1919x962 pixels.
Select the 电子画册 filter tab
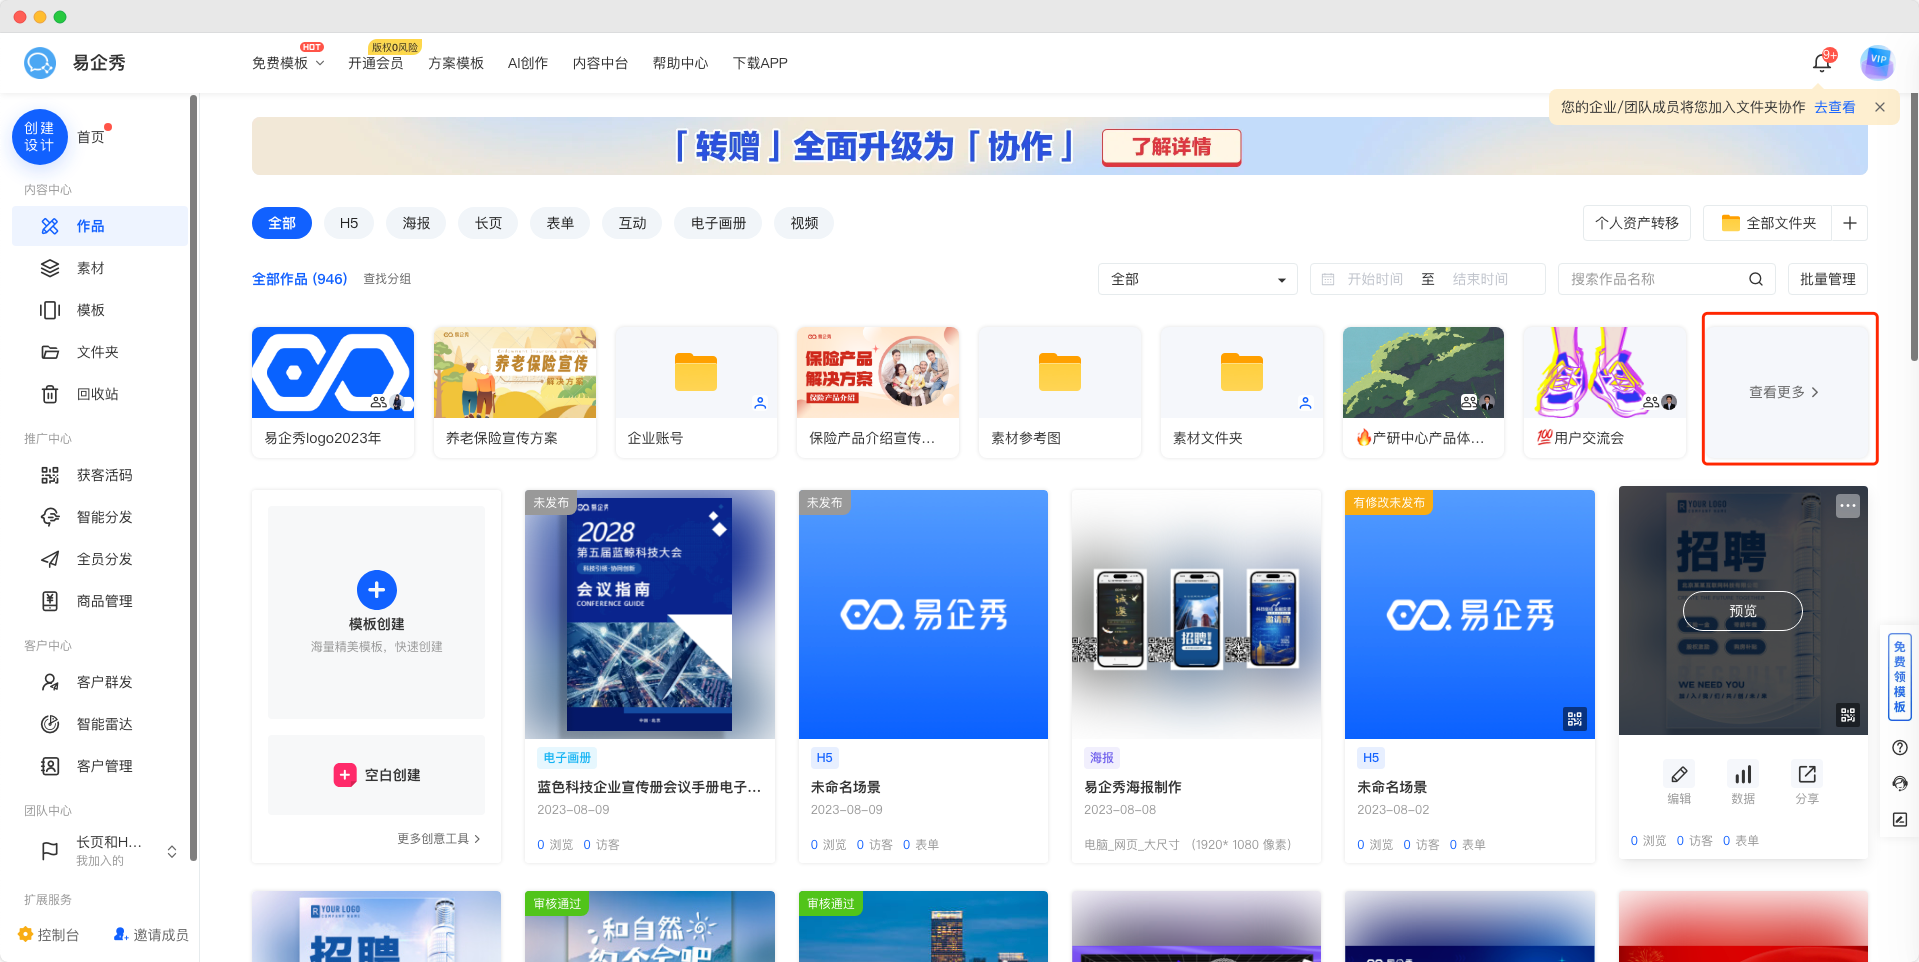[718, 223]
